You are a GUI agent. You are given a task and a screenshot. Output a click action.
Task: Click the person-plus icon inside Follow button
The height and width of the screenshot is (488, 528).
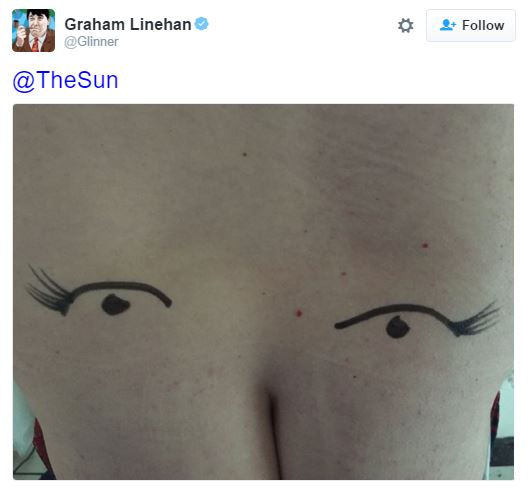(448, 25)
